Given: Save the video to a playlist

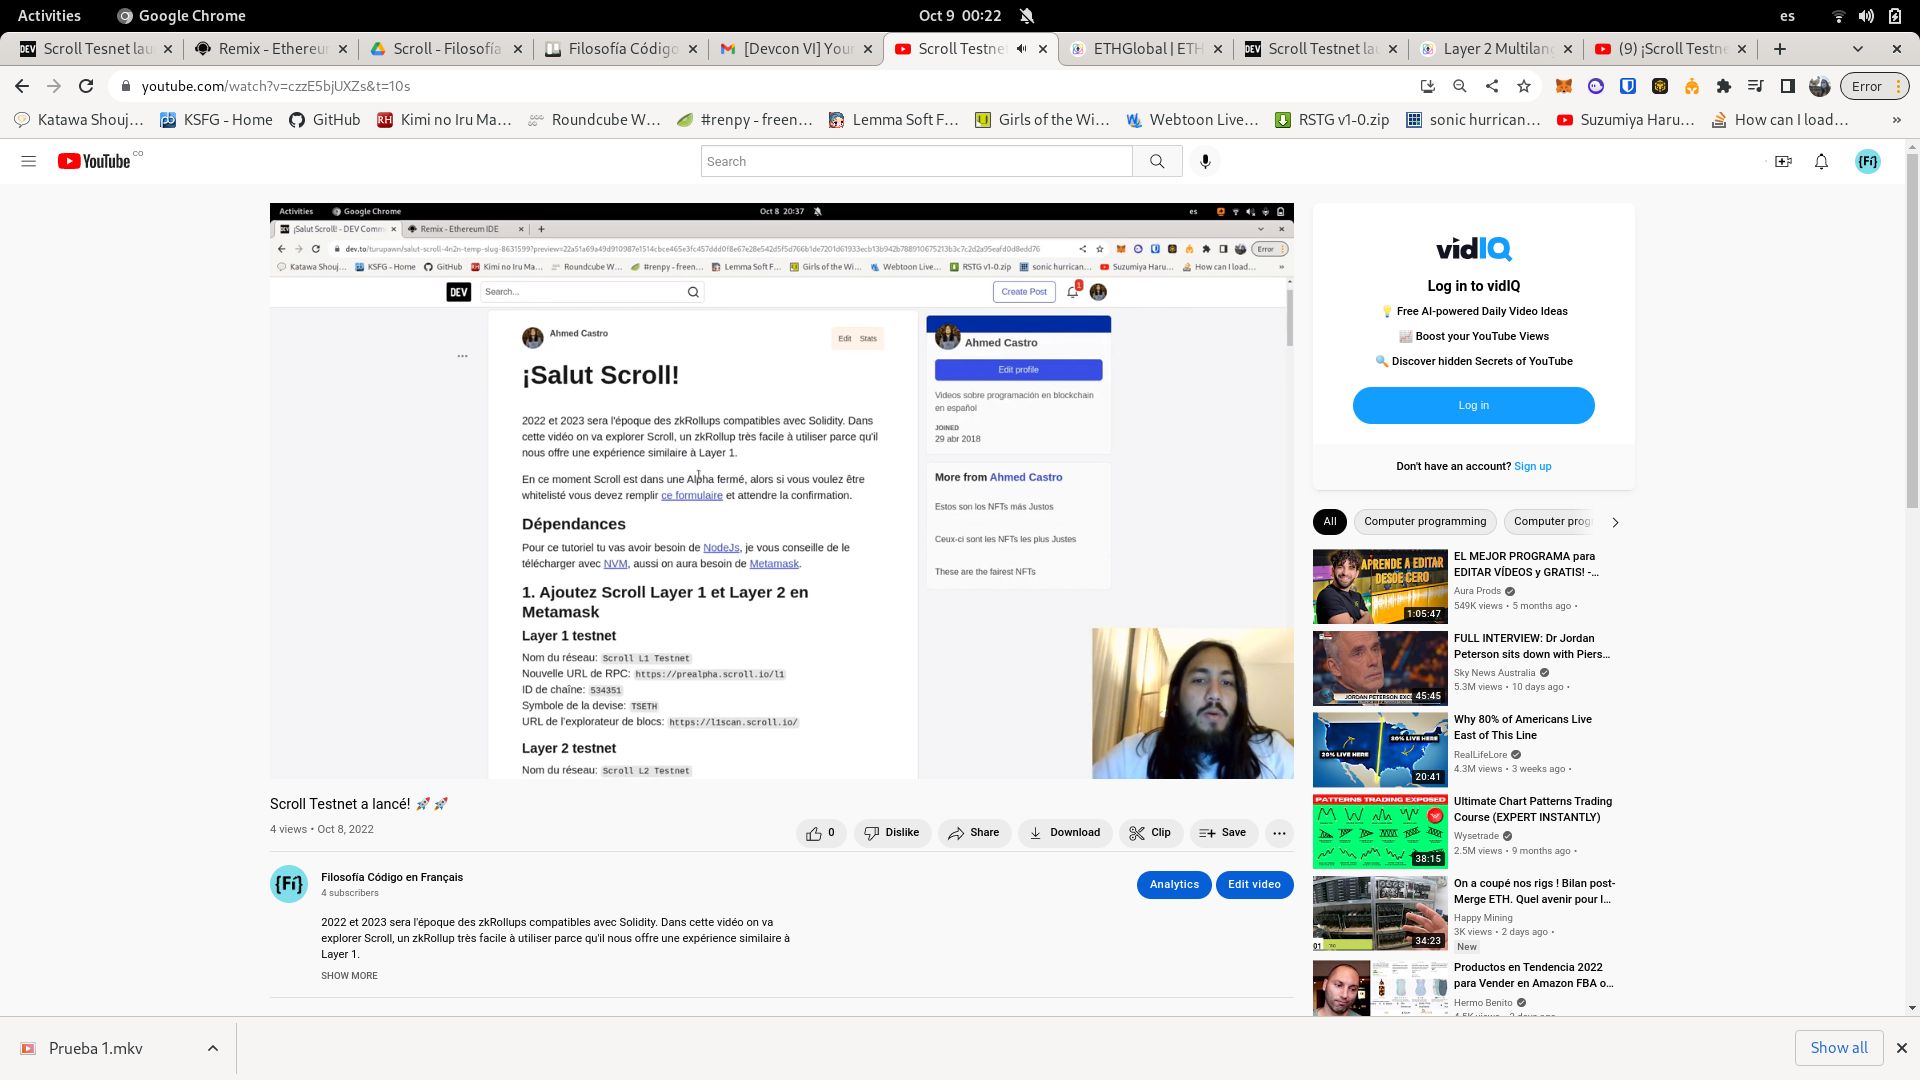Looking at the screenshot, I should point(1223,832).
